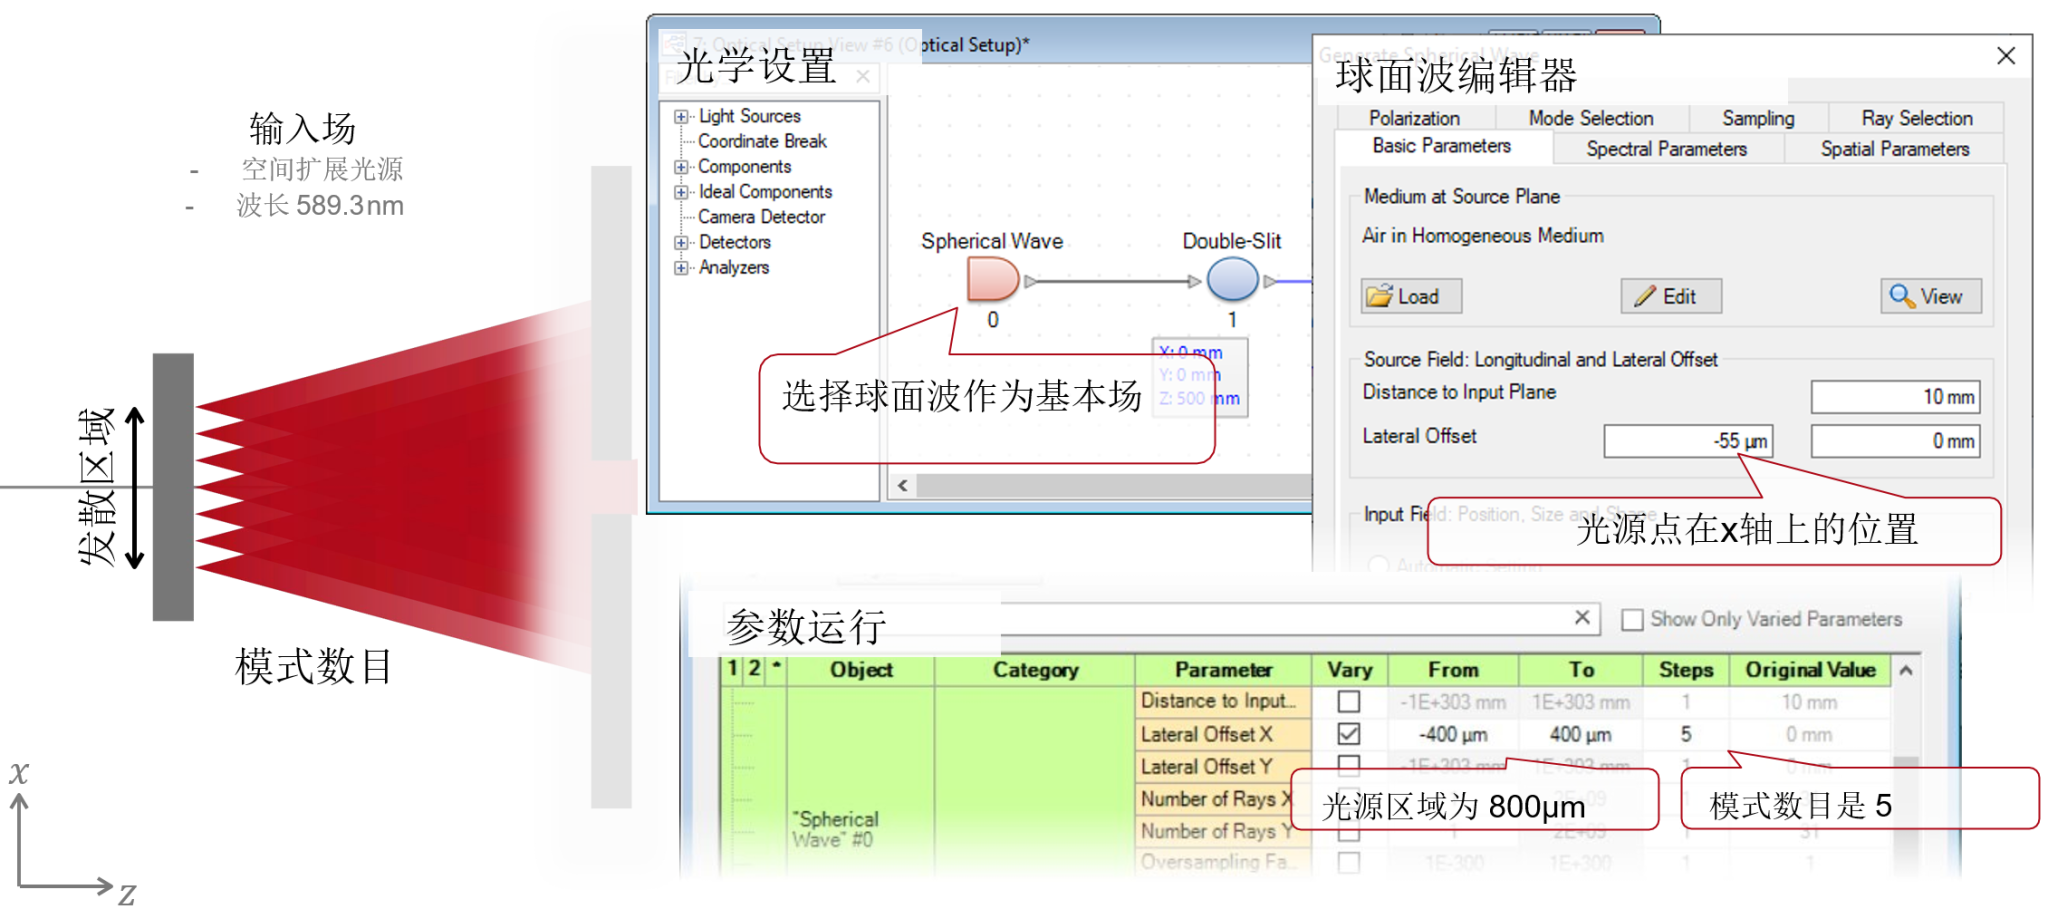
Task: Click the Distance to Input Plane field
Action: coord(1894,397)
